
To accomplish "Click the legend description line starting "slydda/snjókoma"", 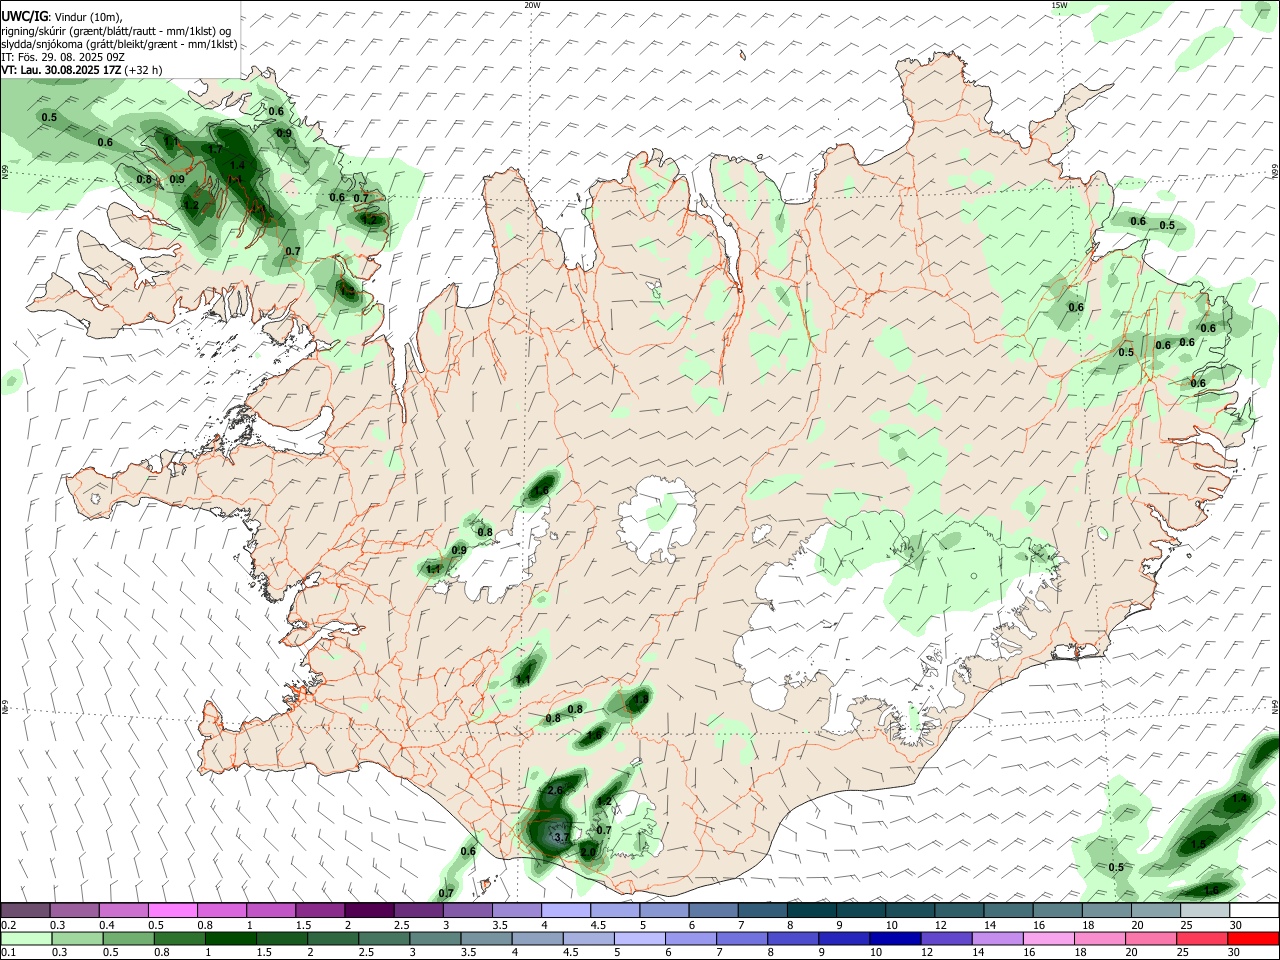I will (119, 44).
